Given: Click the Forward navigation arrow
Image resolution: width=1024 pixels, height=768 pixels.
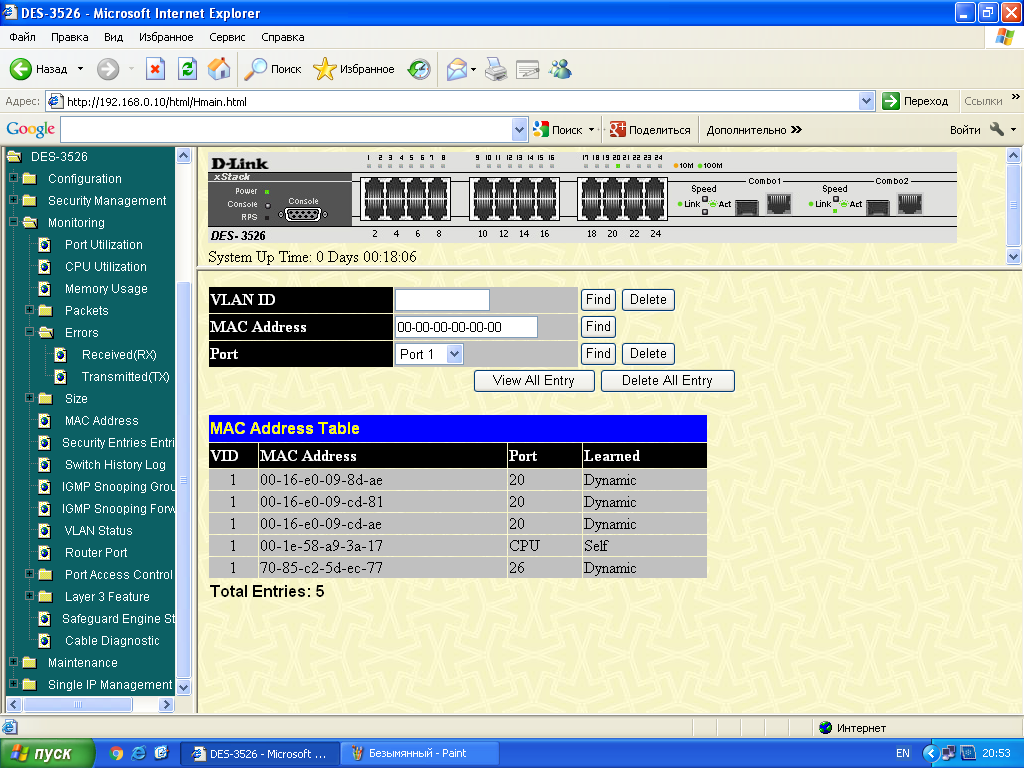Looking at the screenshot, I should (108, 69).
